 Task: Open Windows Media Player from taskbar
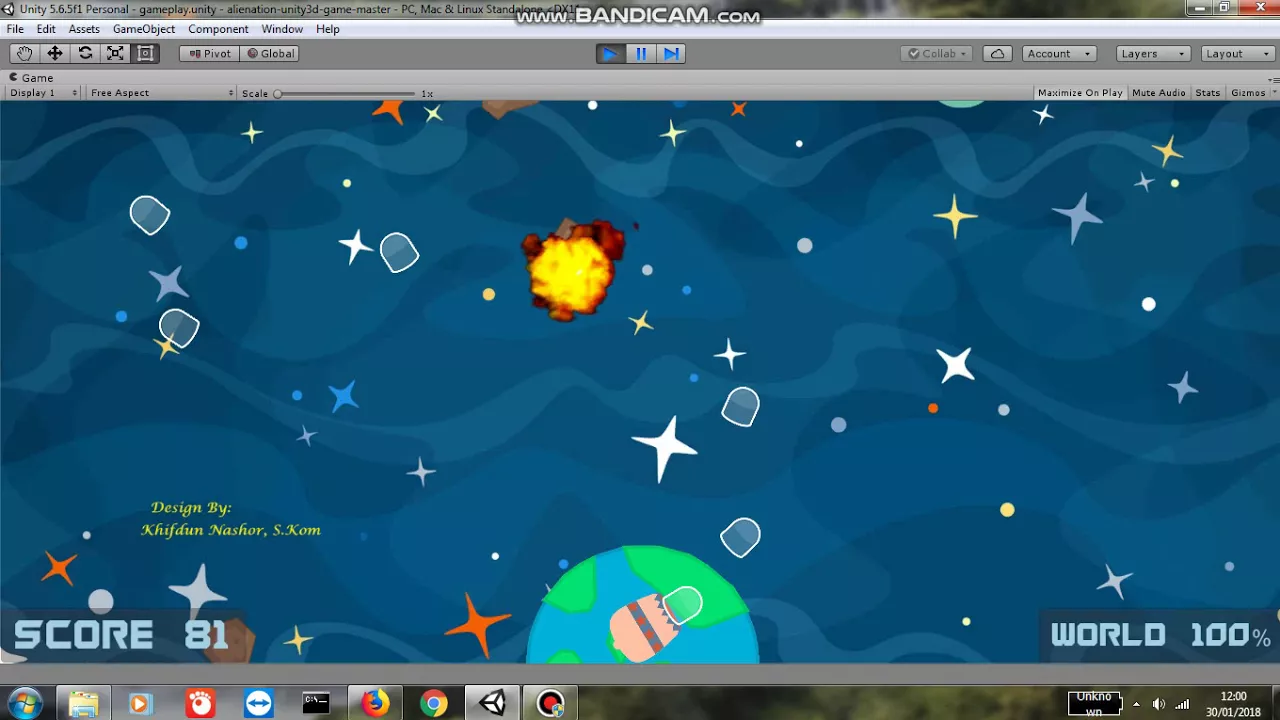pyautogui.click(x=139, y=703)
